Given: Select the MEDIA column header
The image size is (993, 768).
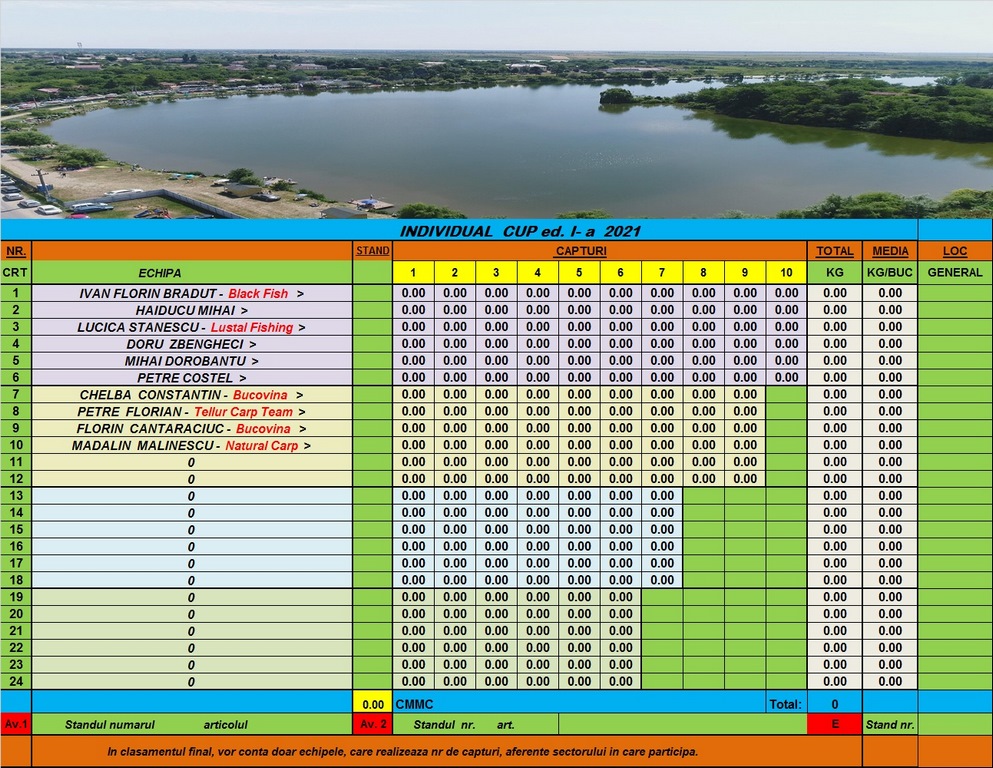Looking at the screenshot, I should 890,251.
